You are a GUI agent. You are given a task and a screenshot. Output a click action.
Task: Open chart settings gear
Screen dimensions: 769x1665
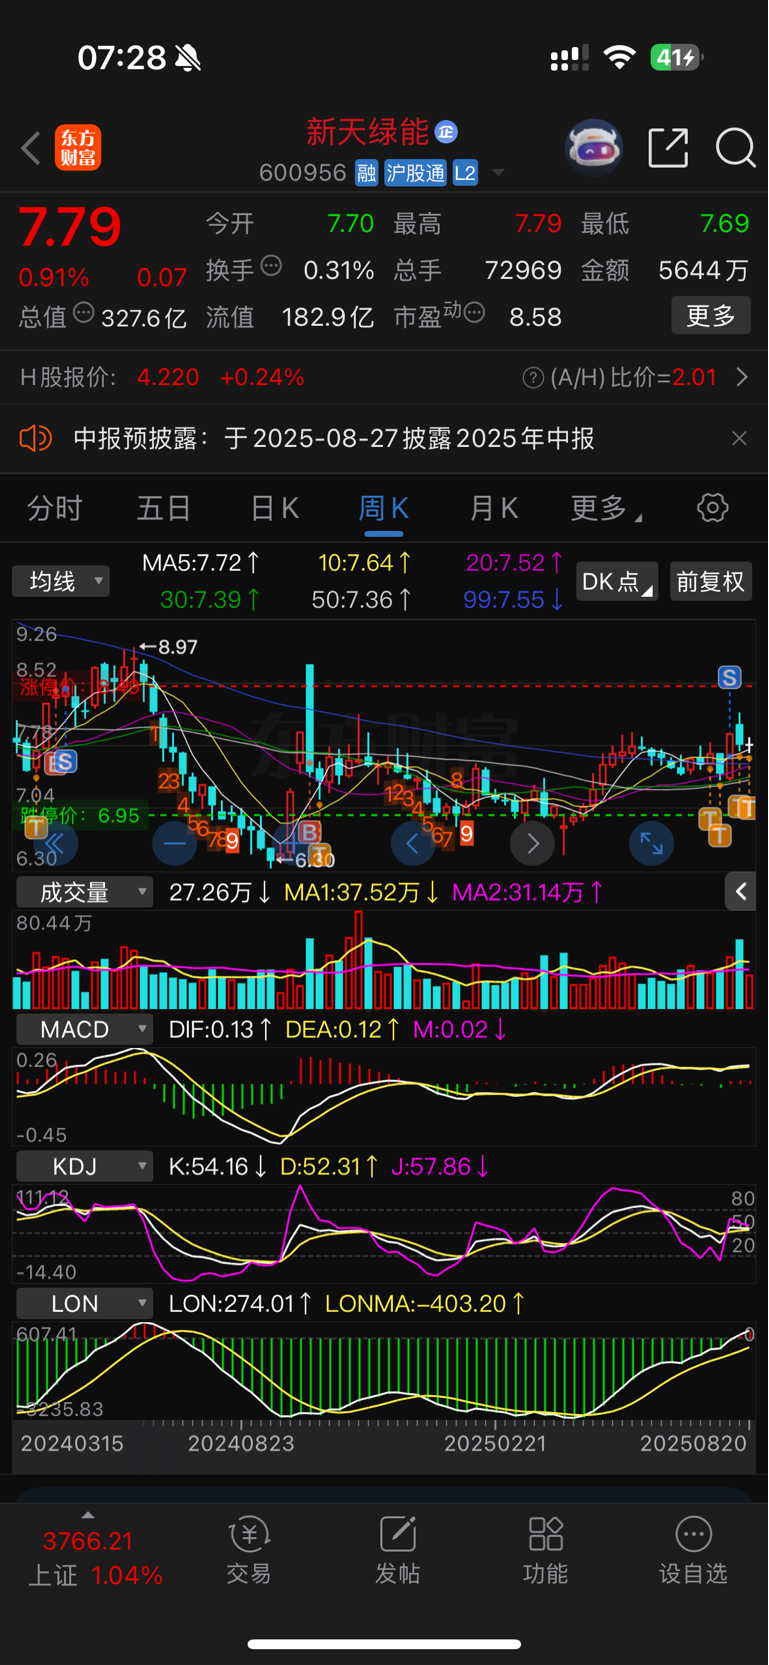(x=713, y=508)
